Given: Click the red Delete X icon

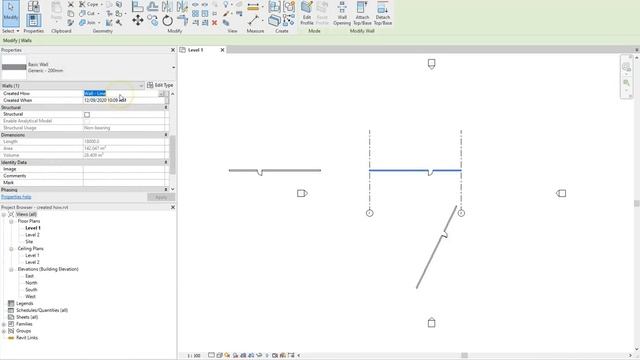Looking at the screenshot, I should click(x=214, y=23).
